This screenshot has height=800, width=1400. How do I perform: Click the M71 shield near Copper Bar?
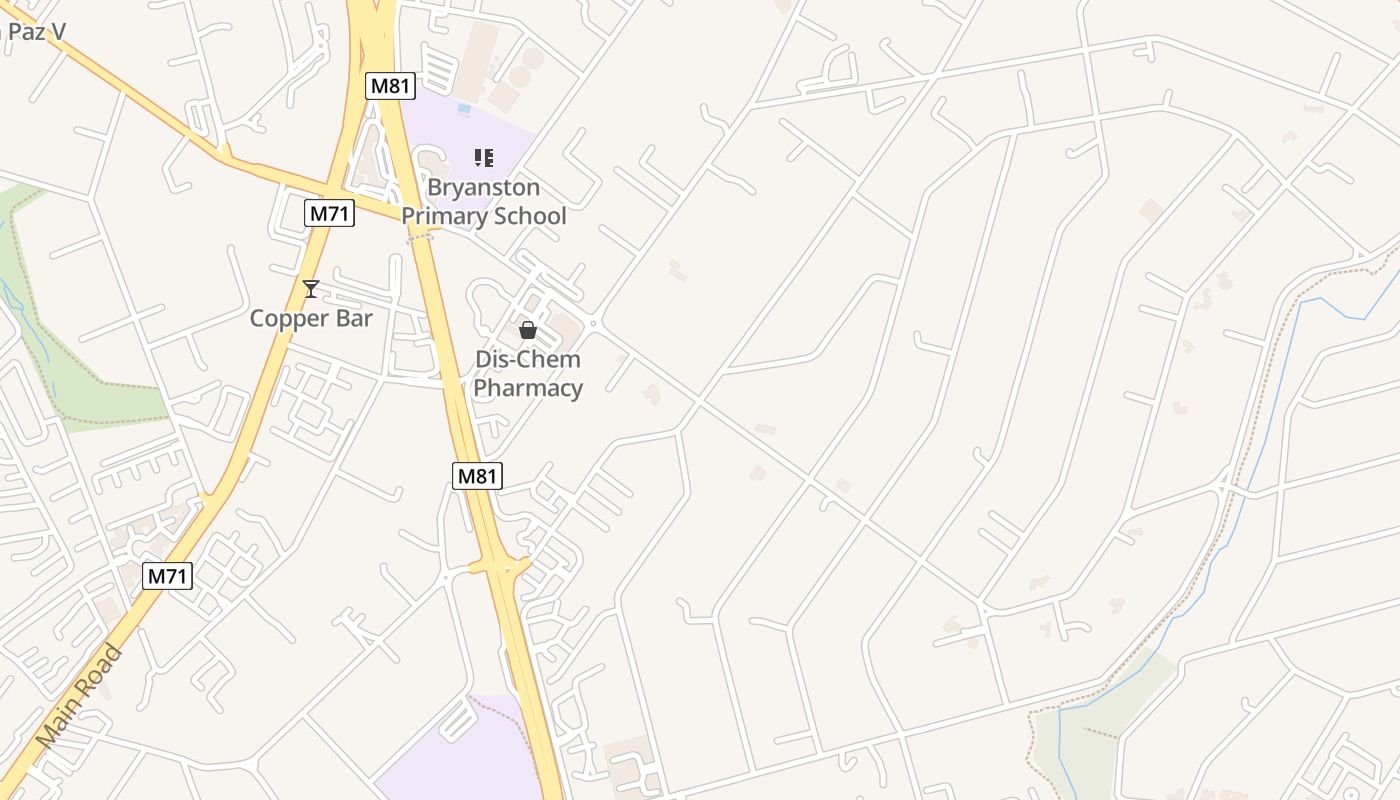tap(330, 213)
